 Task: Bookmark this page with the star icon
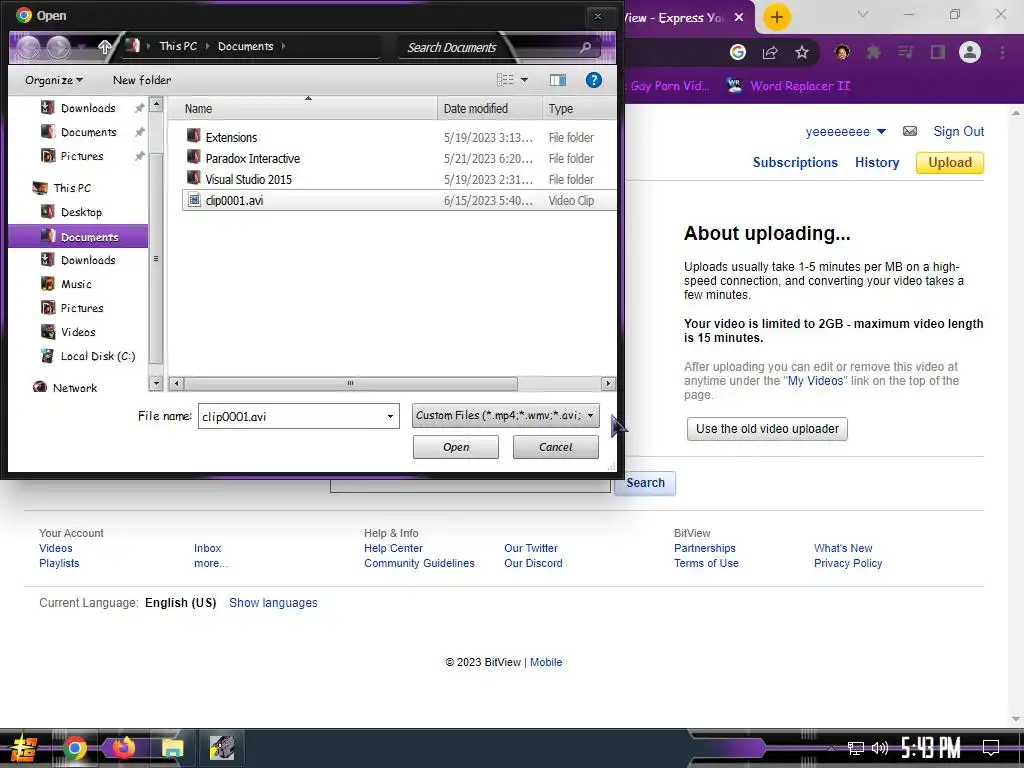(x=802, y=52)
